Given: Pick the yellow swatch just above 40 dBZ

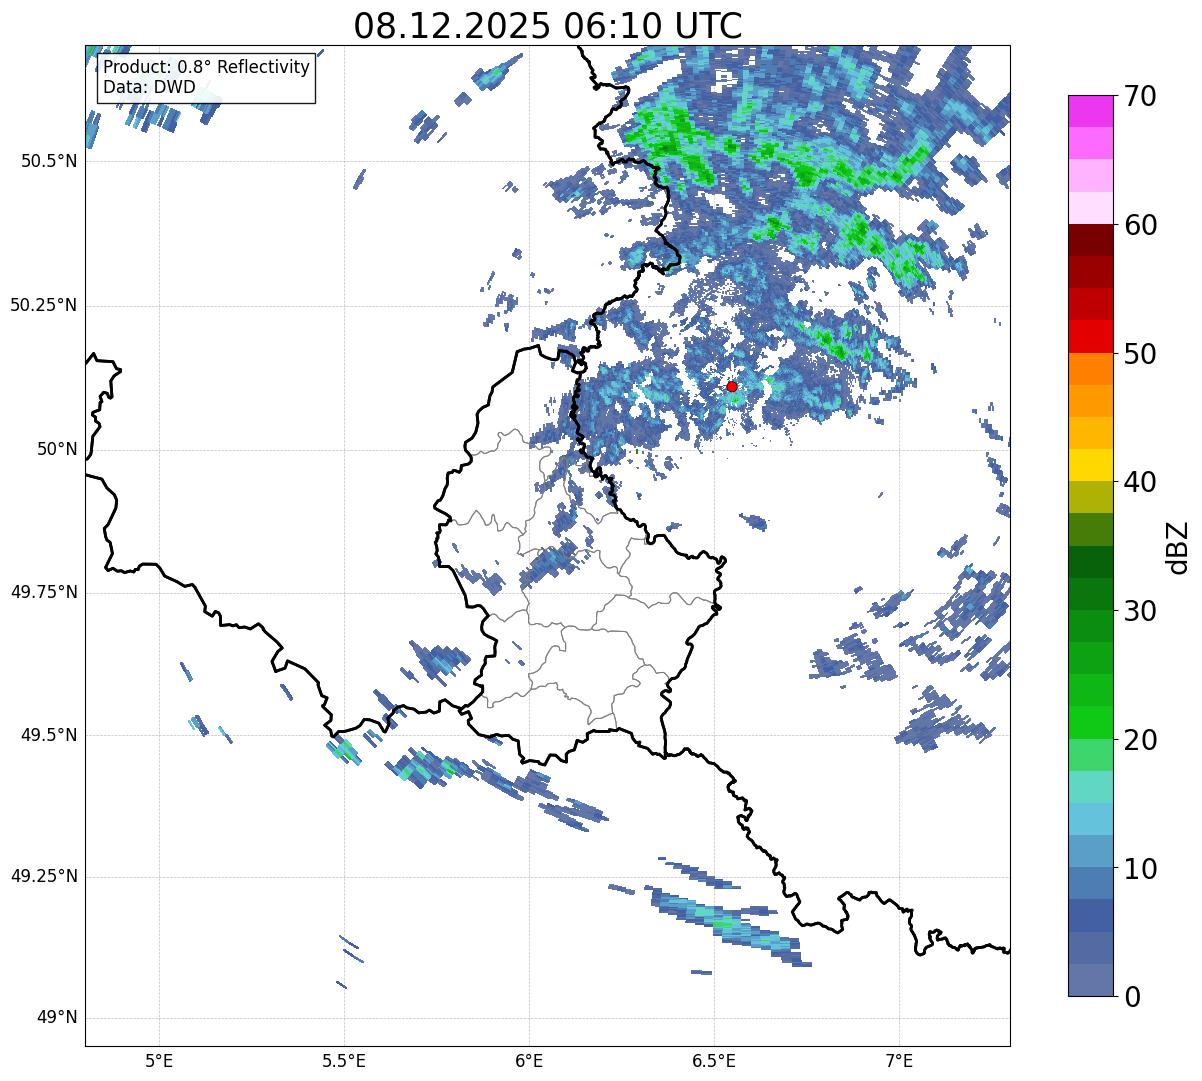Looking at the screenshot, I should coord(1090,465).
